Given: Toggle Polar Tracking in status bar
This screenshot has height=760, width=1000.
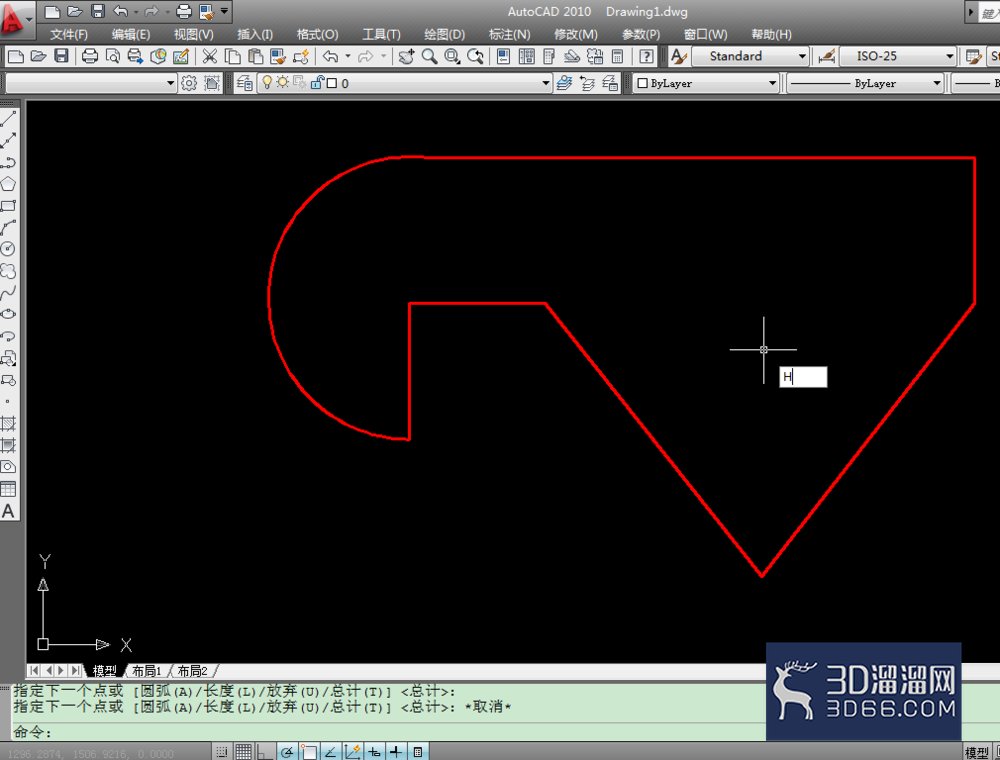Looking at the screenshot, I should click(286, 752).
